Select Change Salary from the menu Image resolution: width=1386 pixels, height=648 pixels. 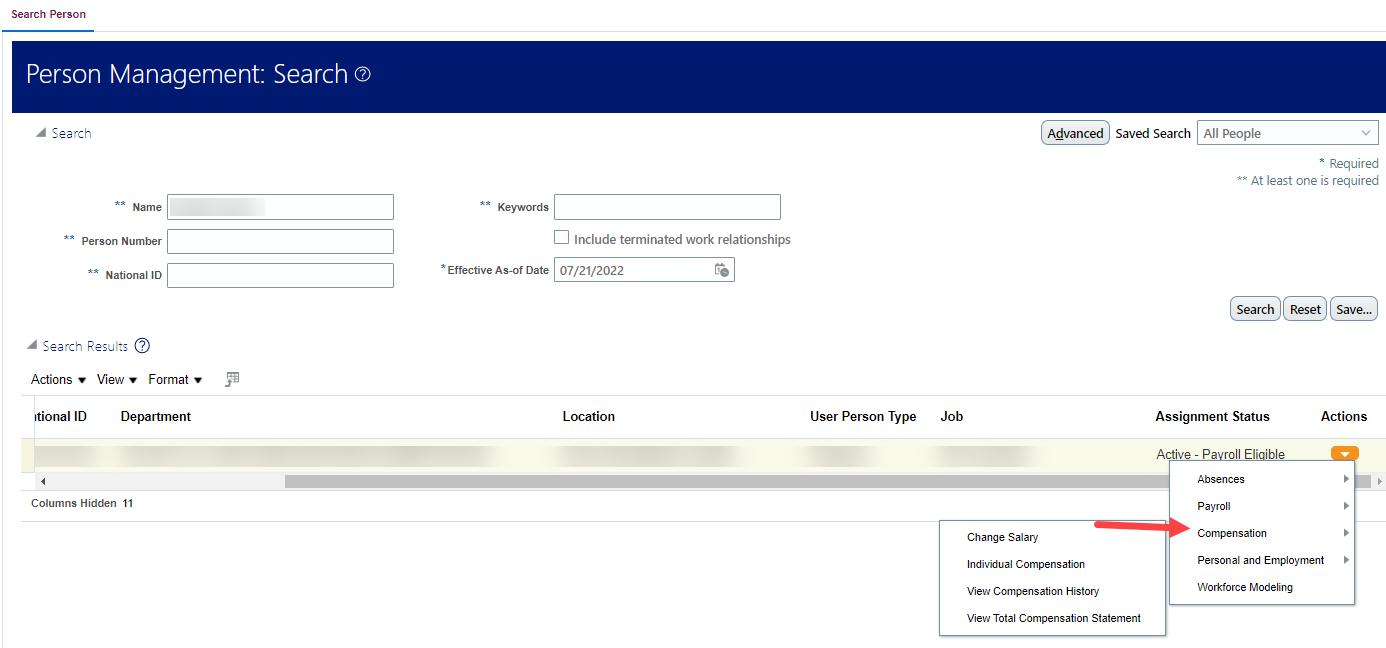1002,537
